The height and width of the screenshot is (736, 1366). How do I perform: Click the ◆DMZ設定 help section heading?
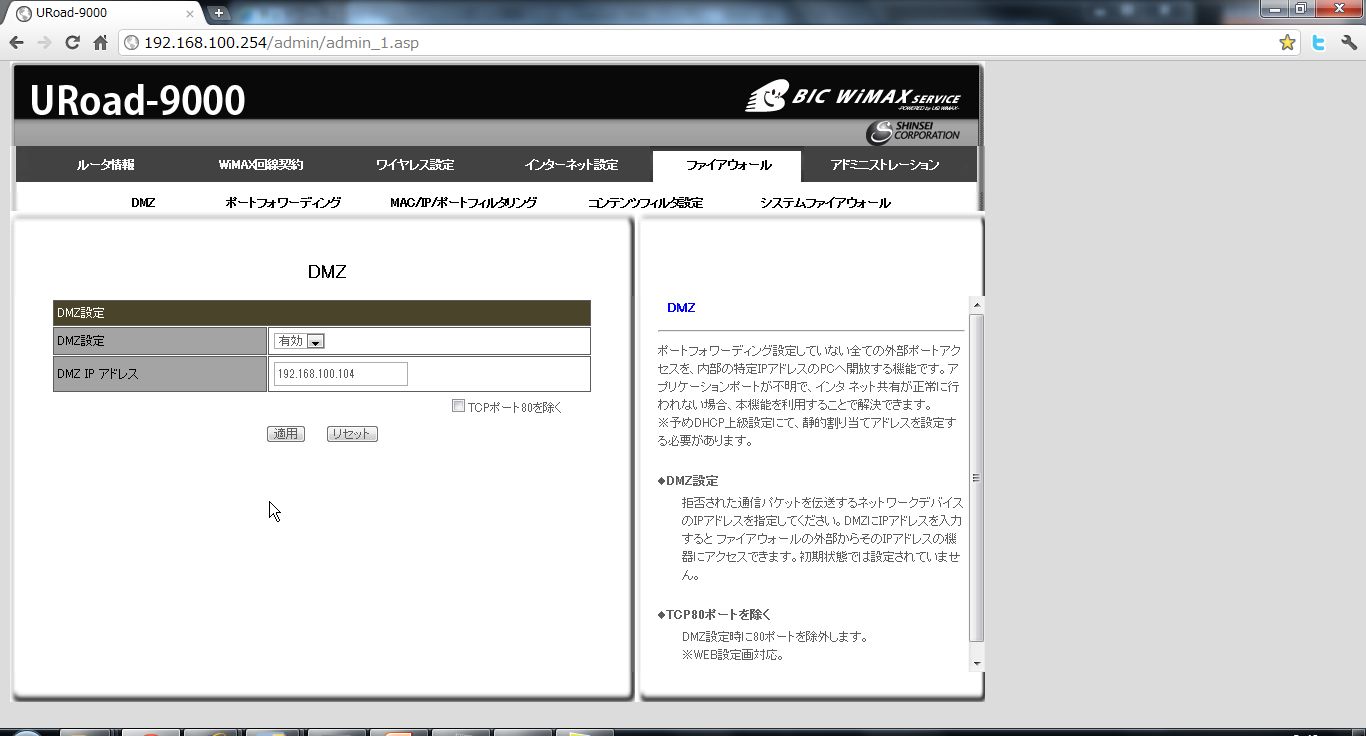(x=688, y=481)
